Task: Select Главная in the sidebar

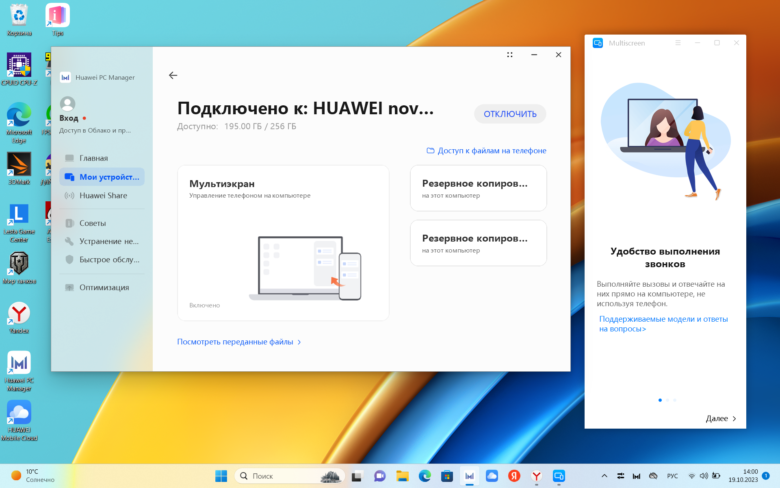Action: click(102, 158)
